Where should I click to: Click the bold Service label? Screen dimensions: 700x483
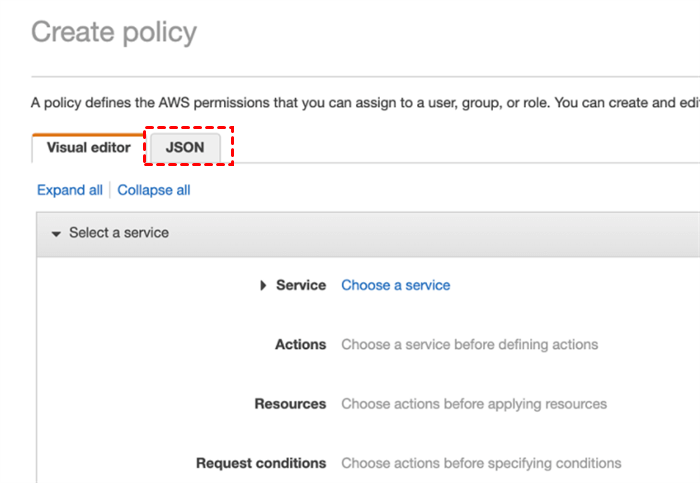[301, 285]
